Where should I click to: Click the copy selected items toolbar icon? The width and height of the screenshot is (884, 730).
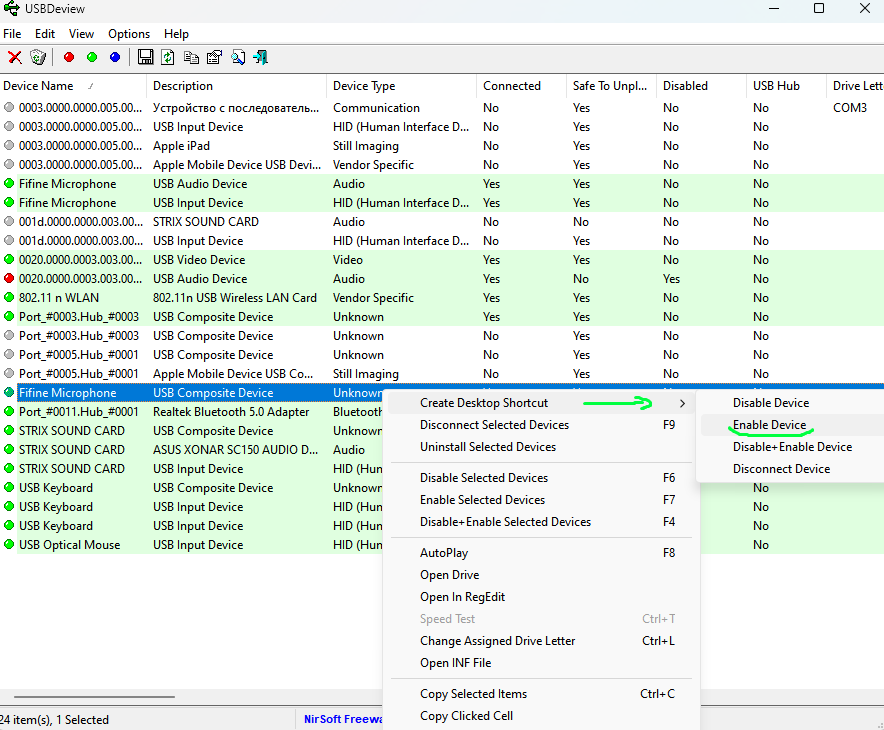coord(191,57)
